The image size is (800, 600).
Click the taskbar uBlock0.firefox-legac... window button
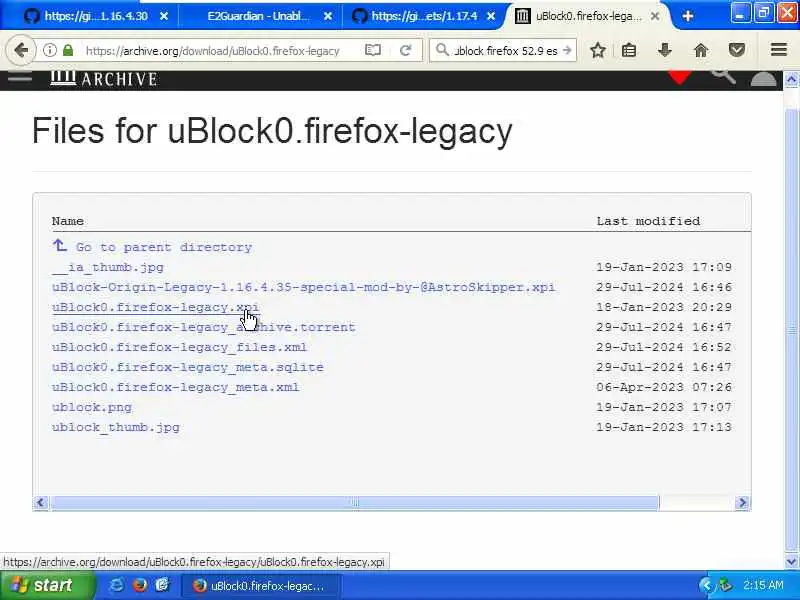pos(260,586)
